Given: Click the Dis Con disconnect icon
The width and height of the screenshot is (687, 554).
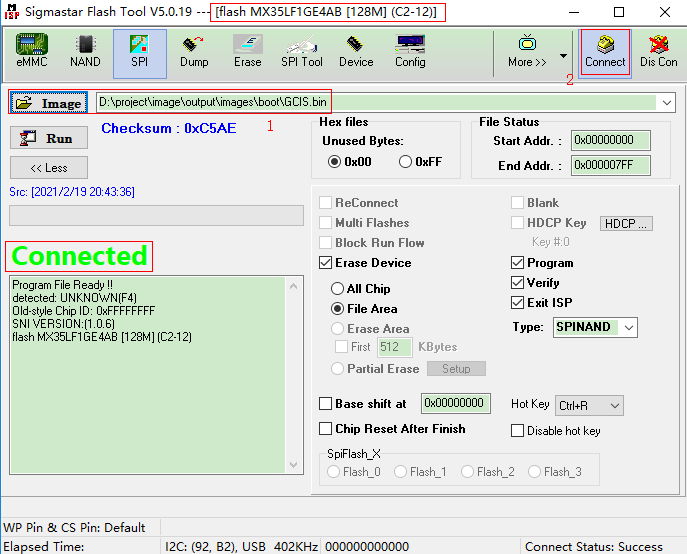Looking at the screenshot, I should pos(659,51).
